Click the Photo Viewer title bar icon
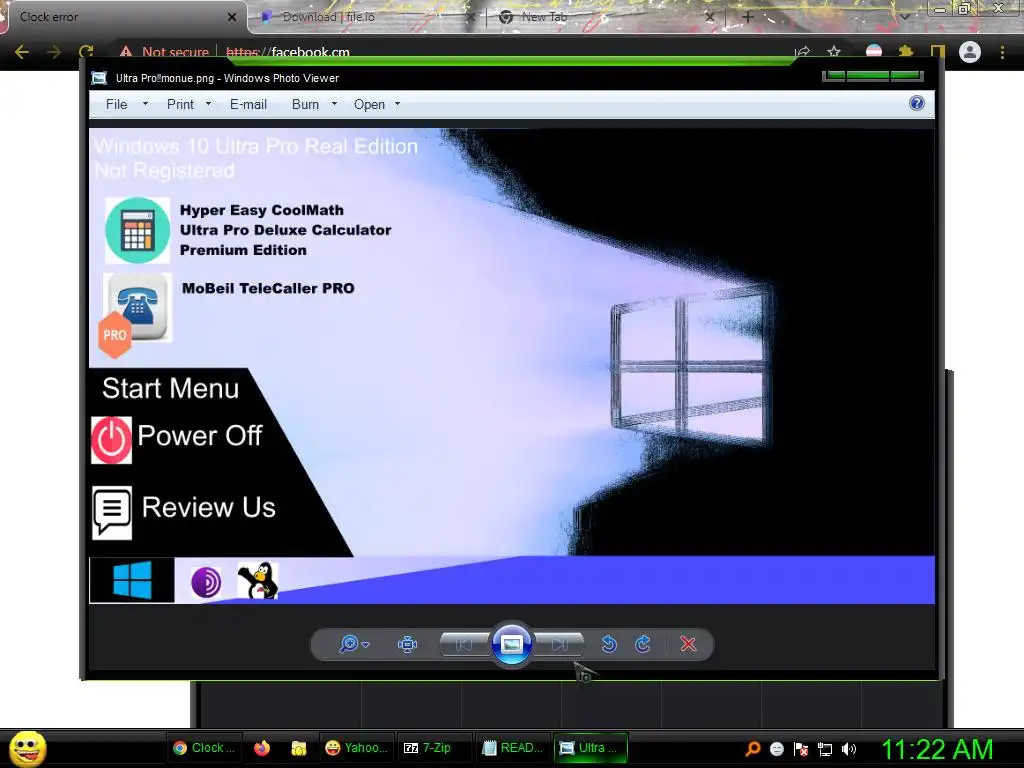The image size is (1024, 768). click(x=99, y=78)
